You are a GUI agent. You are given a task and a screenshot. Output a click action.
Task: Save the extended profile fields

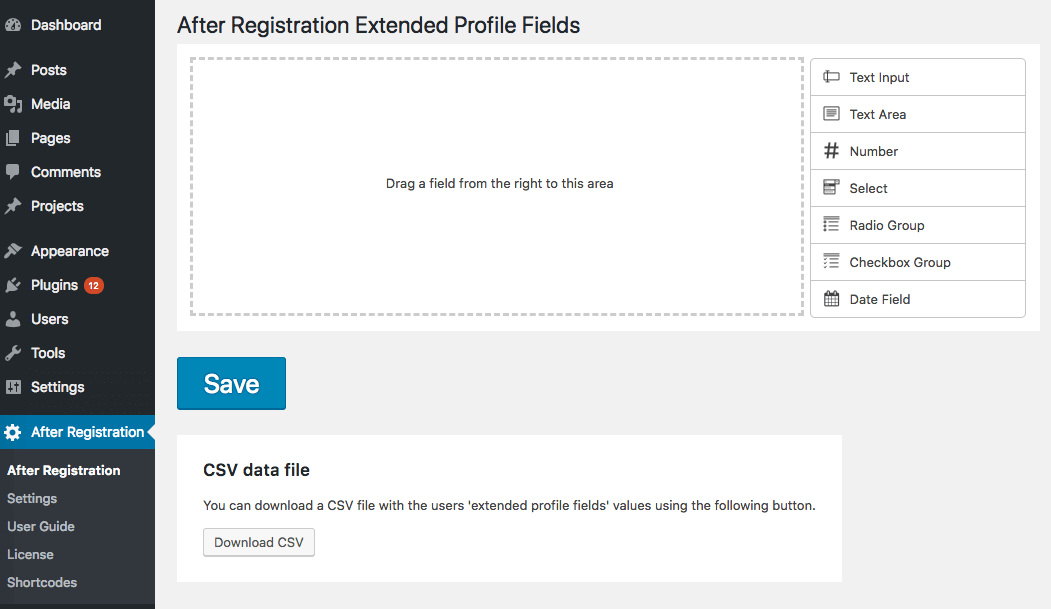(231, 384)
